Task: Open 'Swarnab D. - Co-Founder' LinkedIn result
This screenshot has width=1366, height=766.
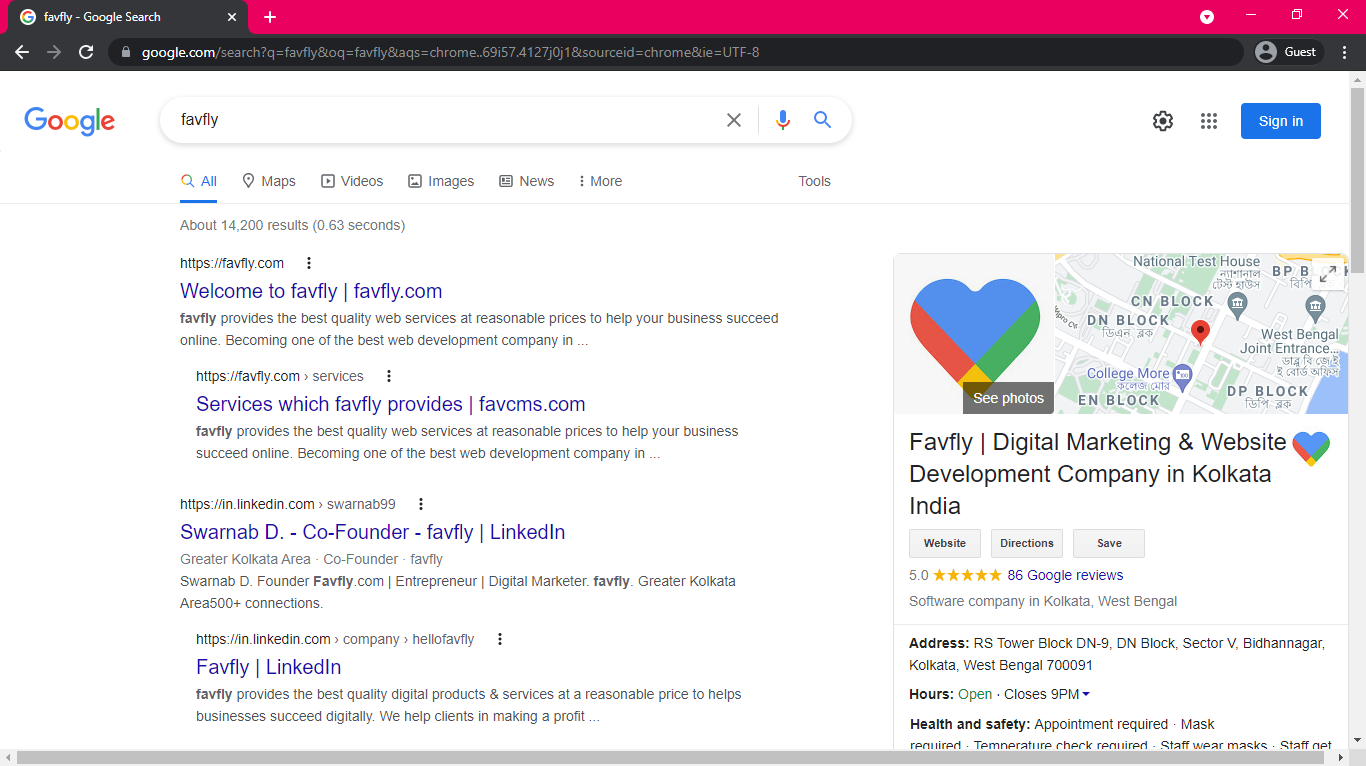Action: [x=373, y=532]
